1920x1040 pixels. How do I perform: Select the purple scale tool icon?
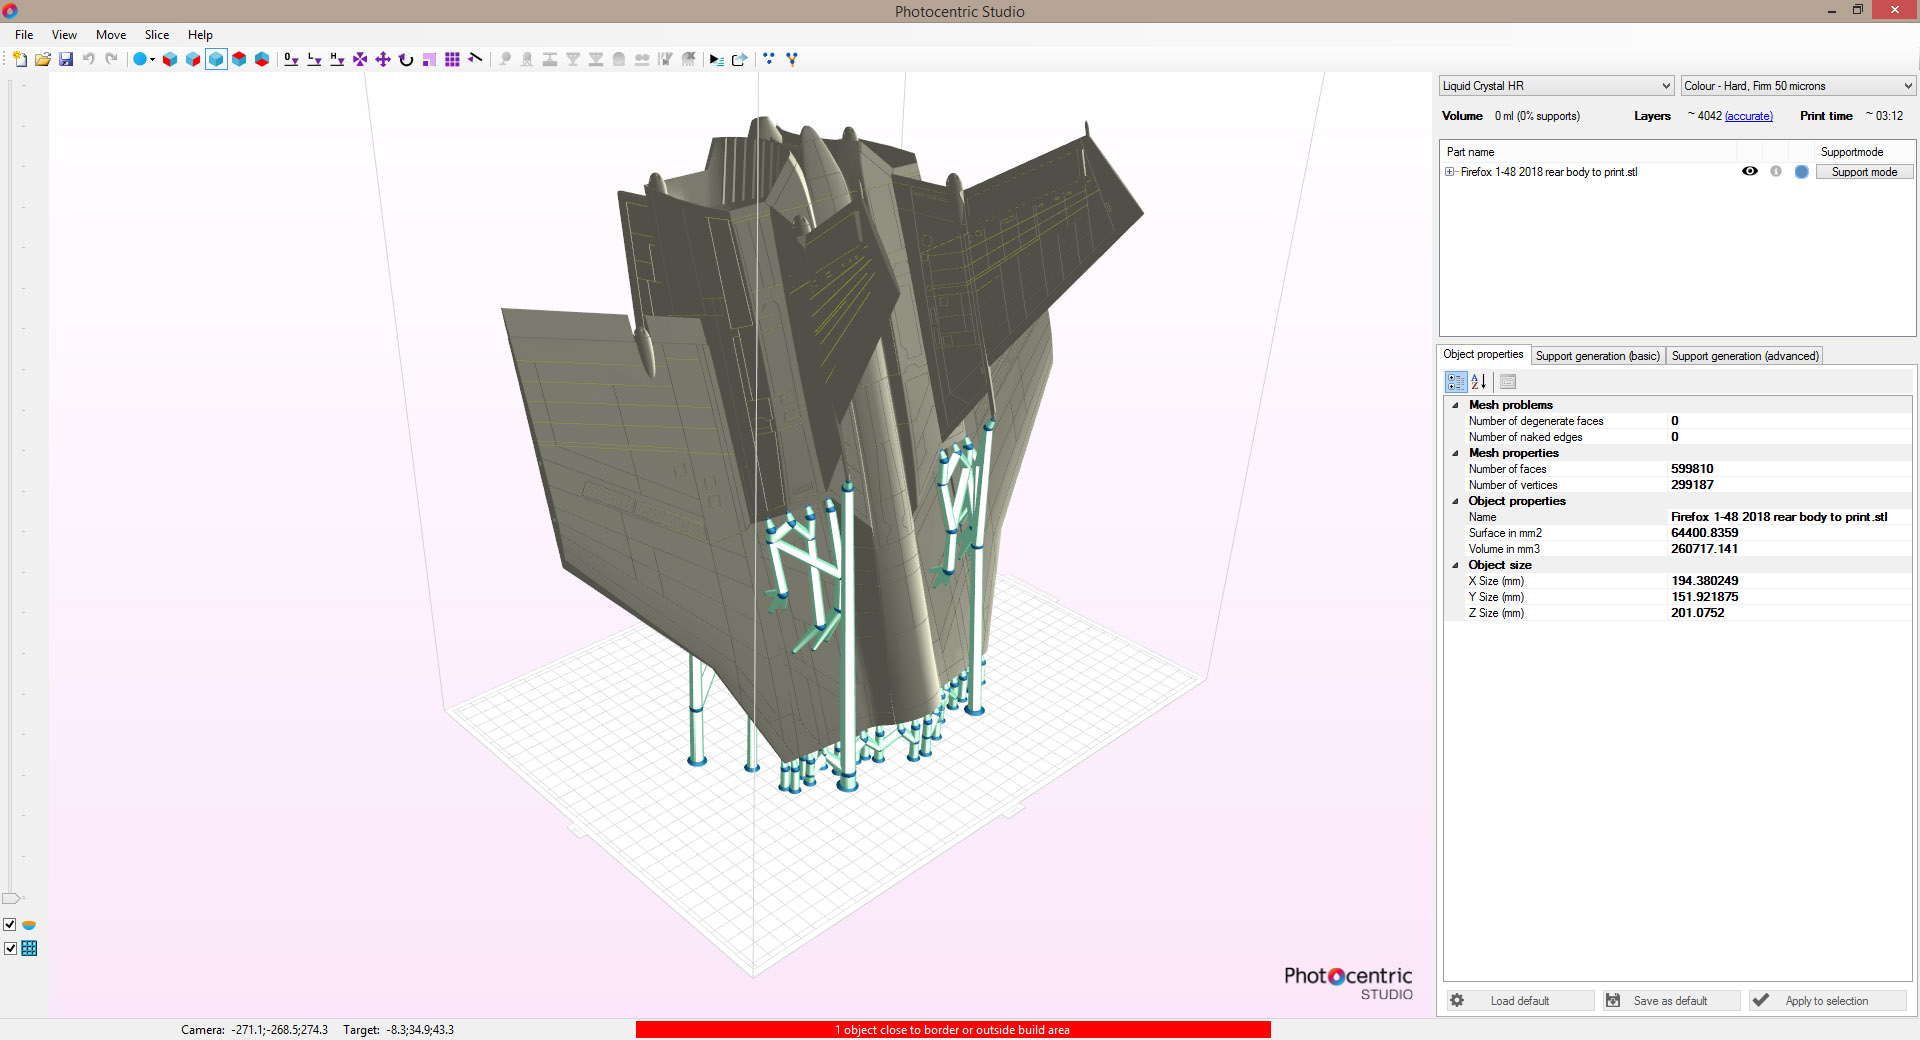pos(360,59)
